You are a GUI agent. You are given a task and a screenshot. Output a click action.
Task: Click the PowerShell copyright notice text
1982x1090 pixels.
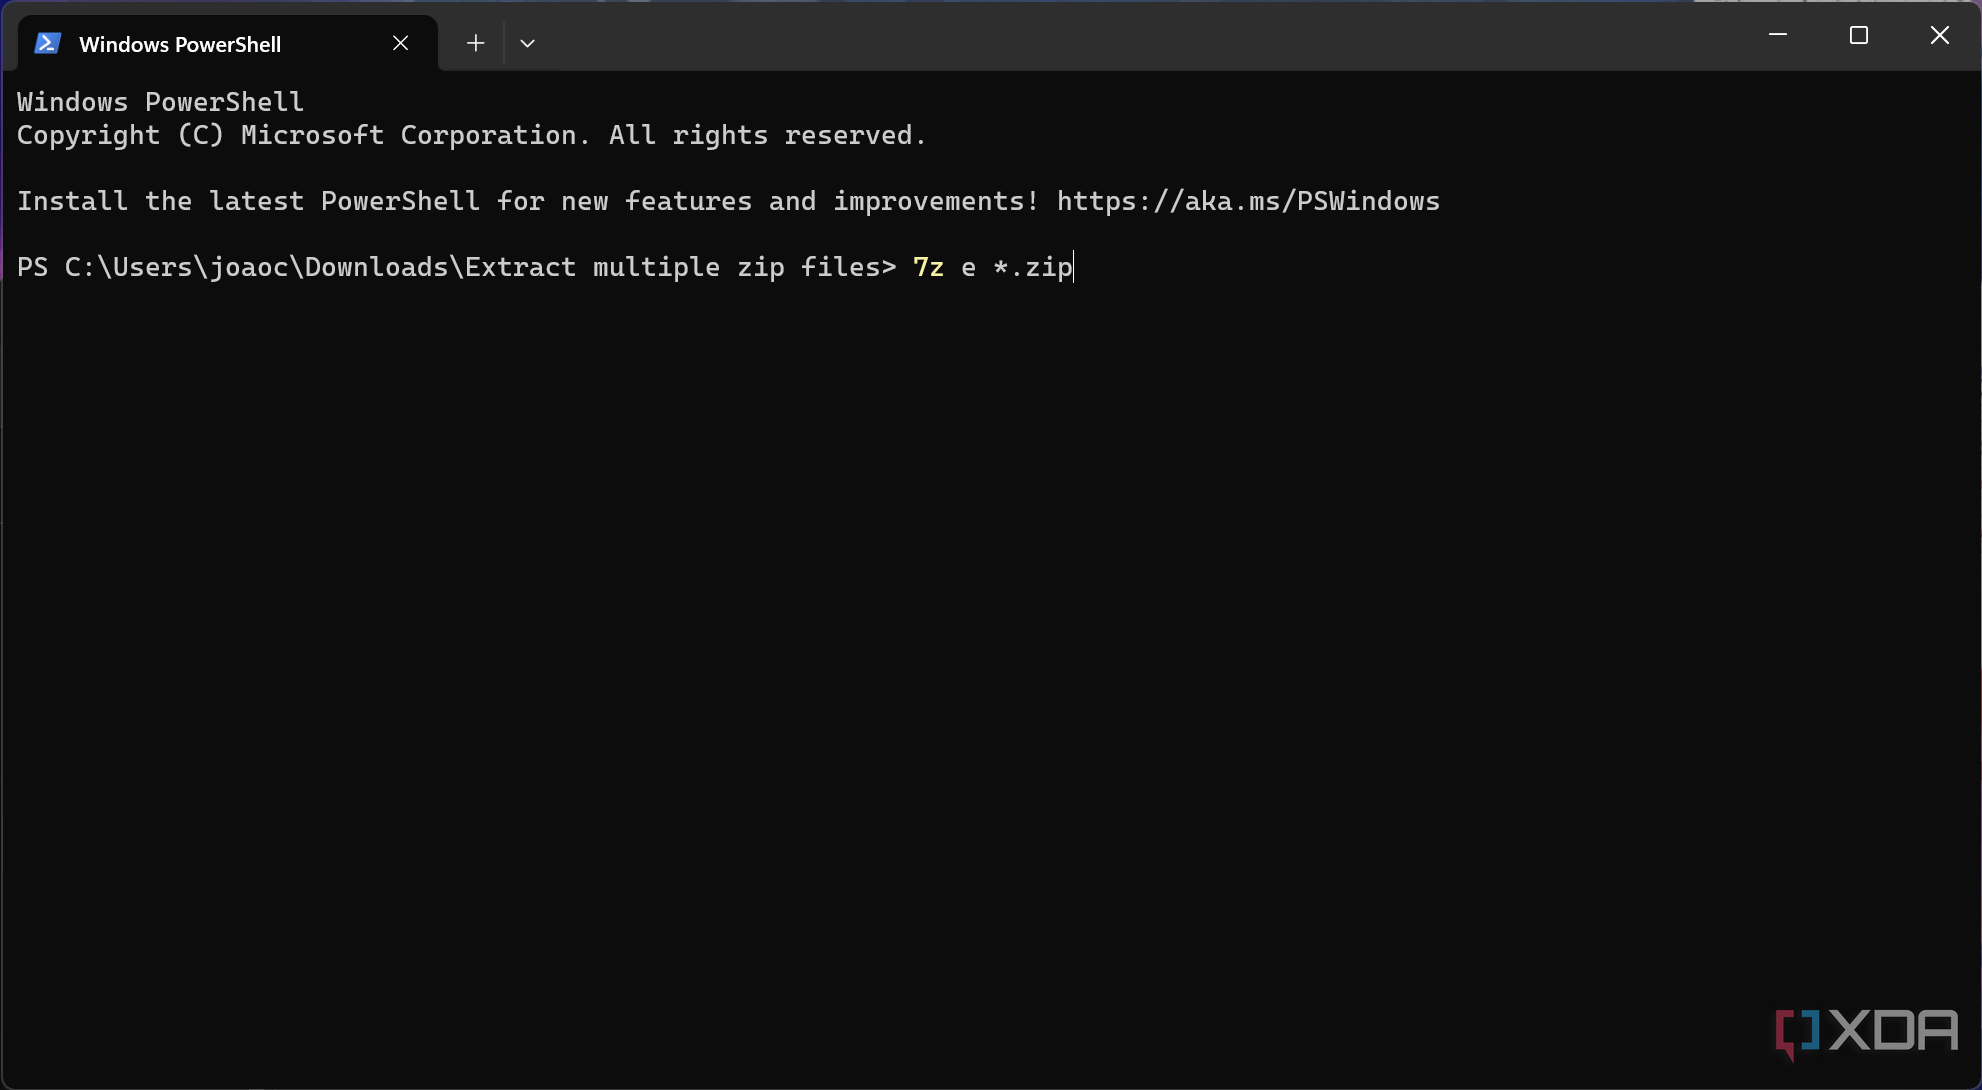[x=472, y=134]
